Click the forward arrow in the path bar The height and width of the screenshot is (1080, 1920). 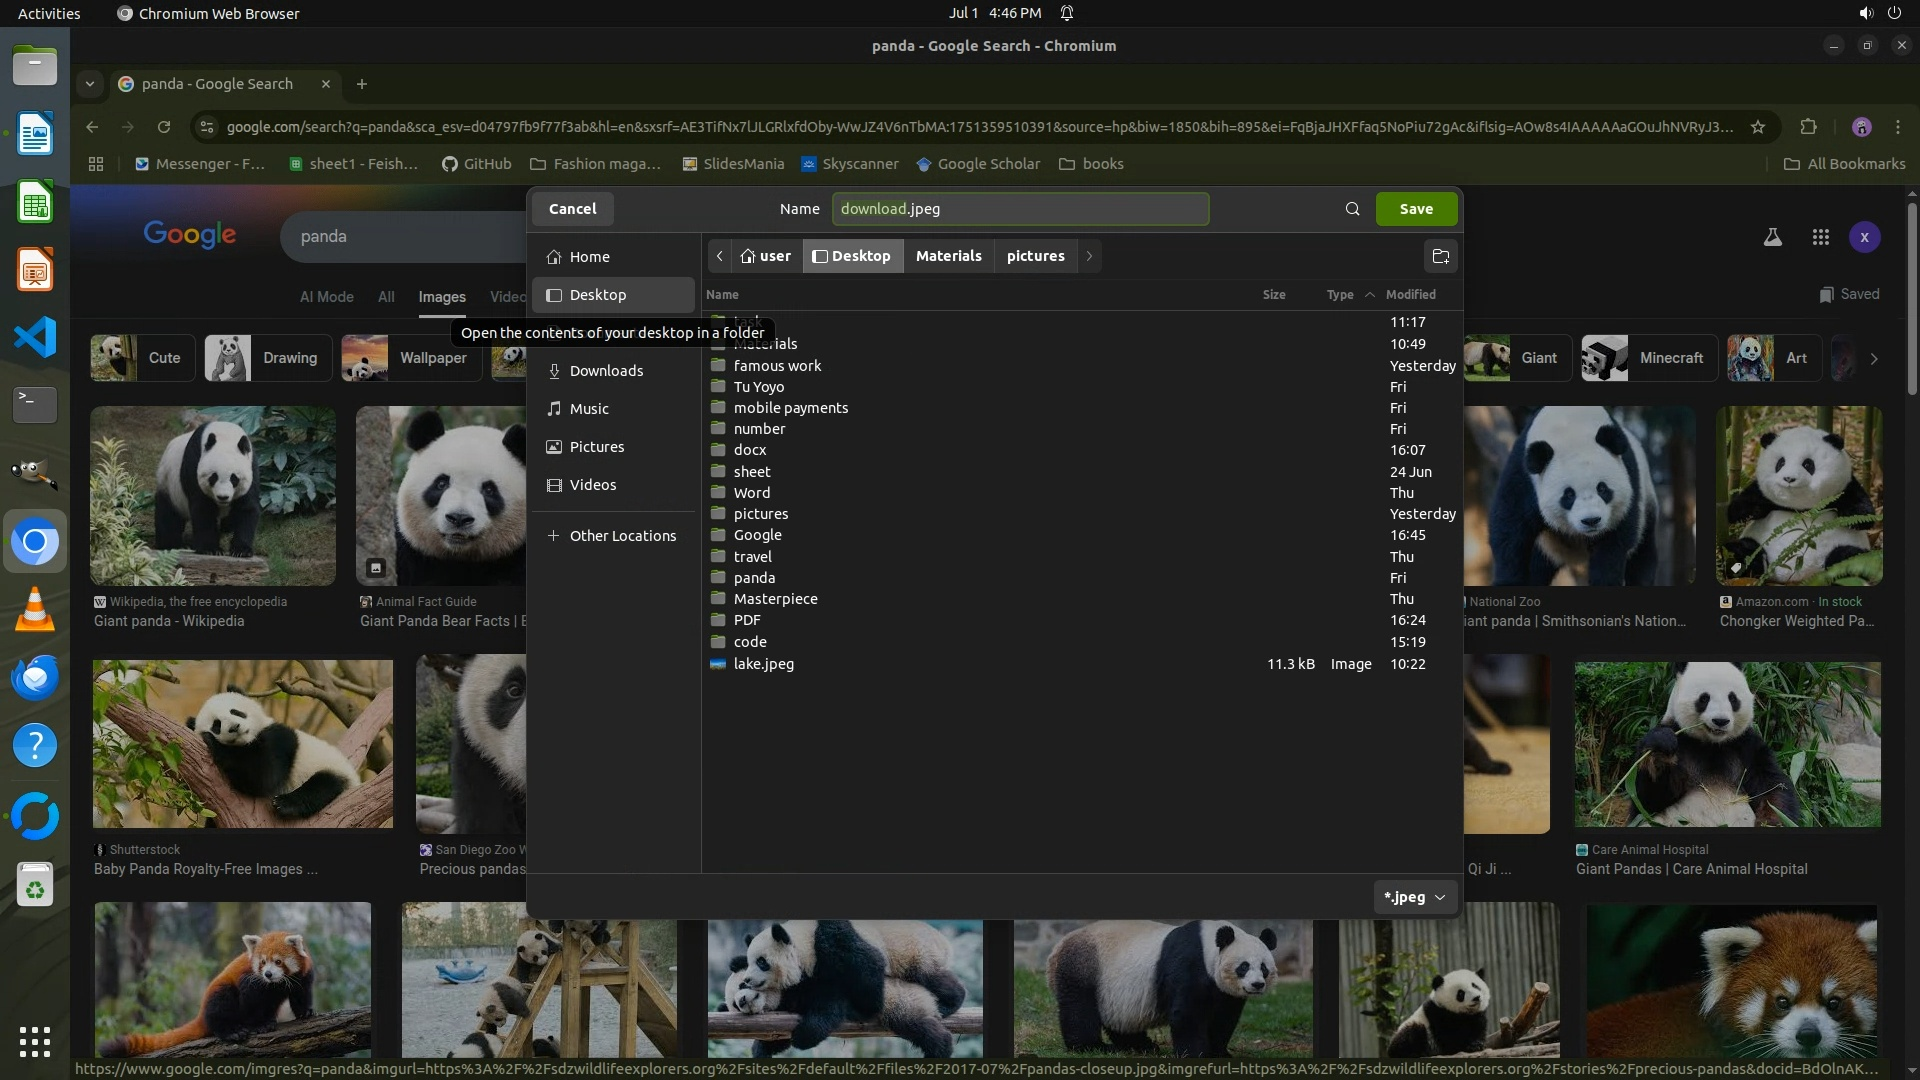(x=1089, y=256)
